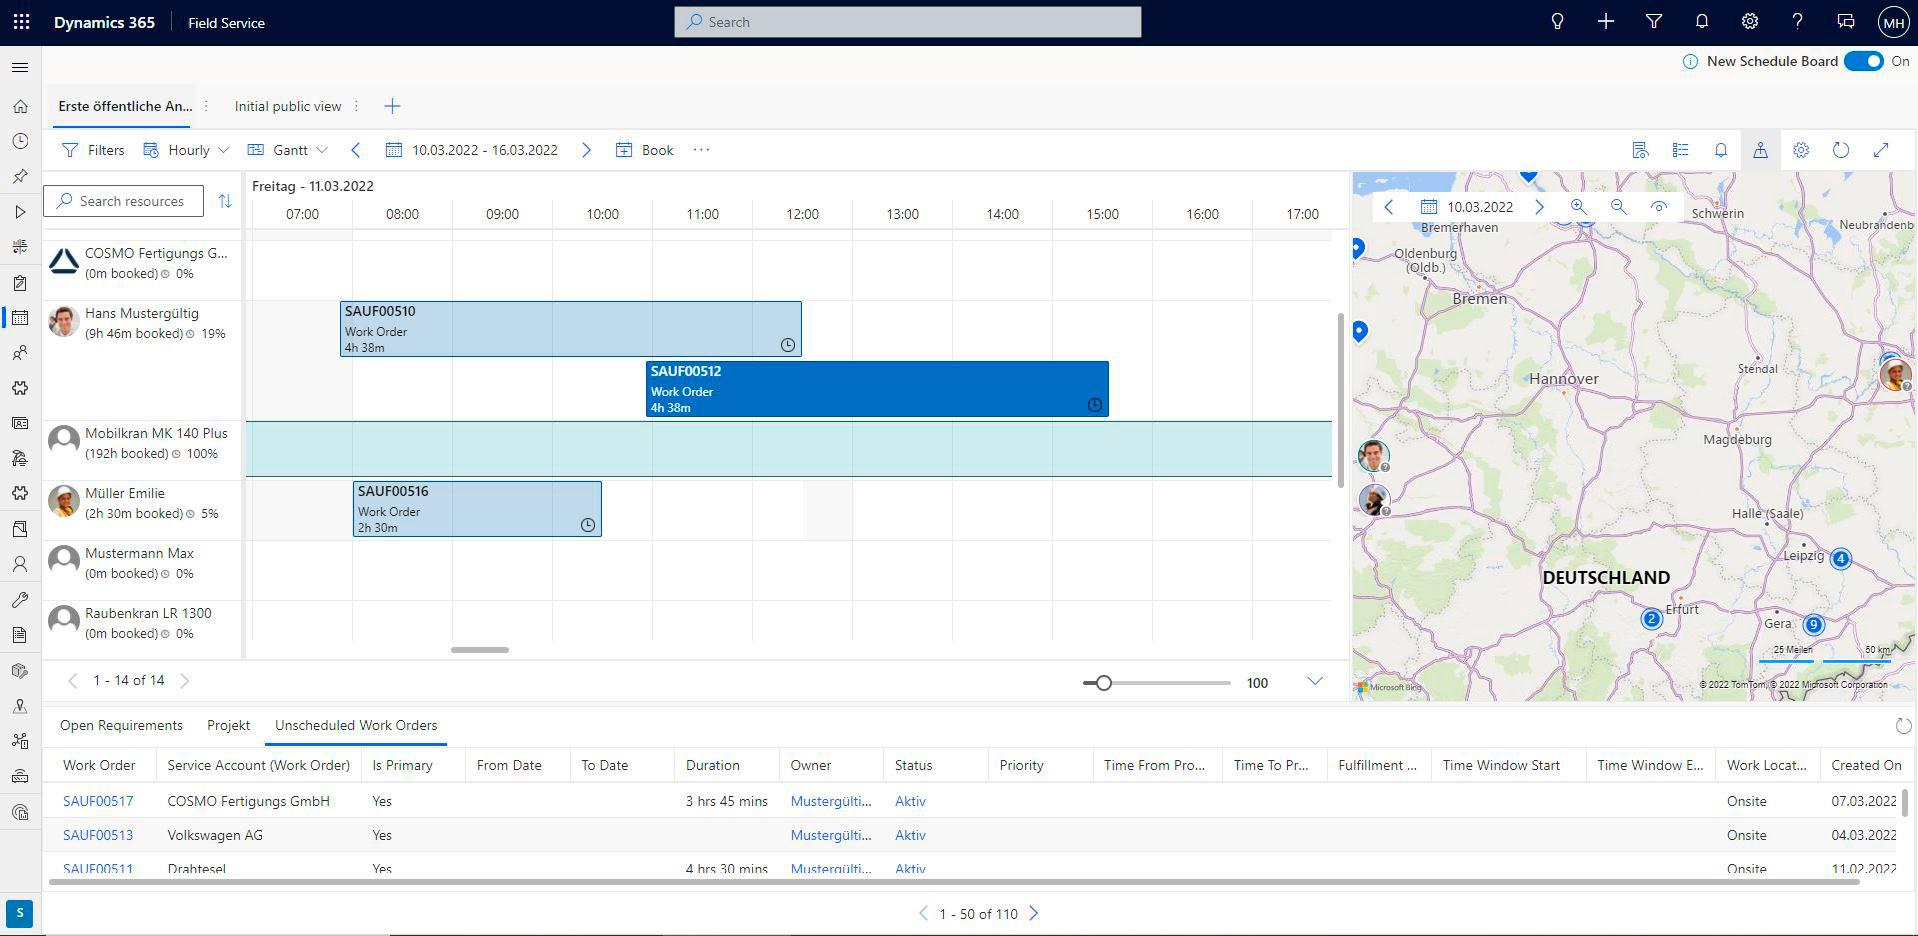Open the Hourly view dropdown

(x=186, y=150)
